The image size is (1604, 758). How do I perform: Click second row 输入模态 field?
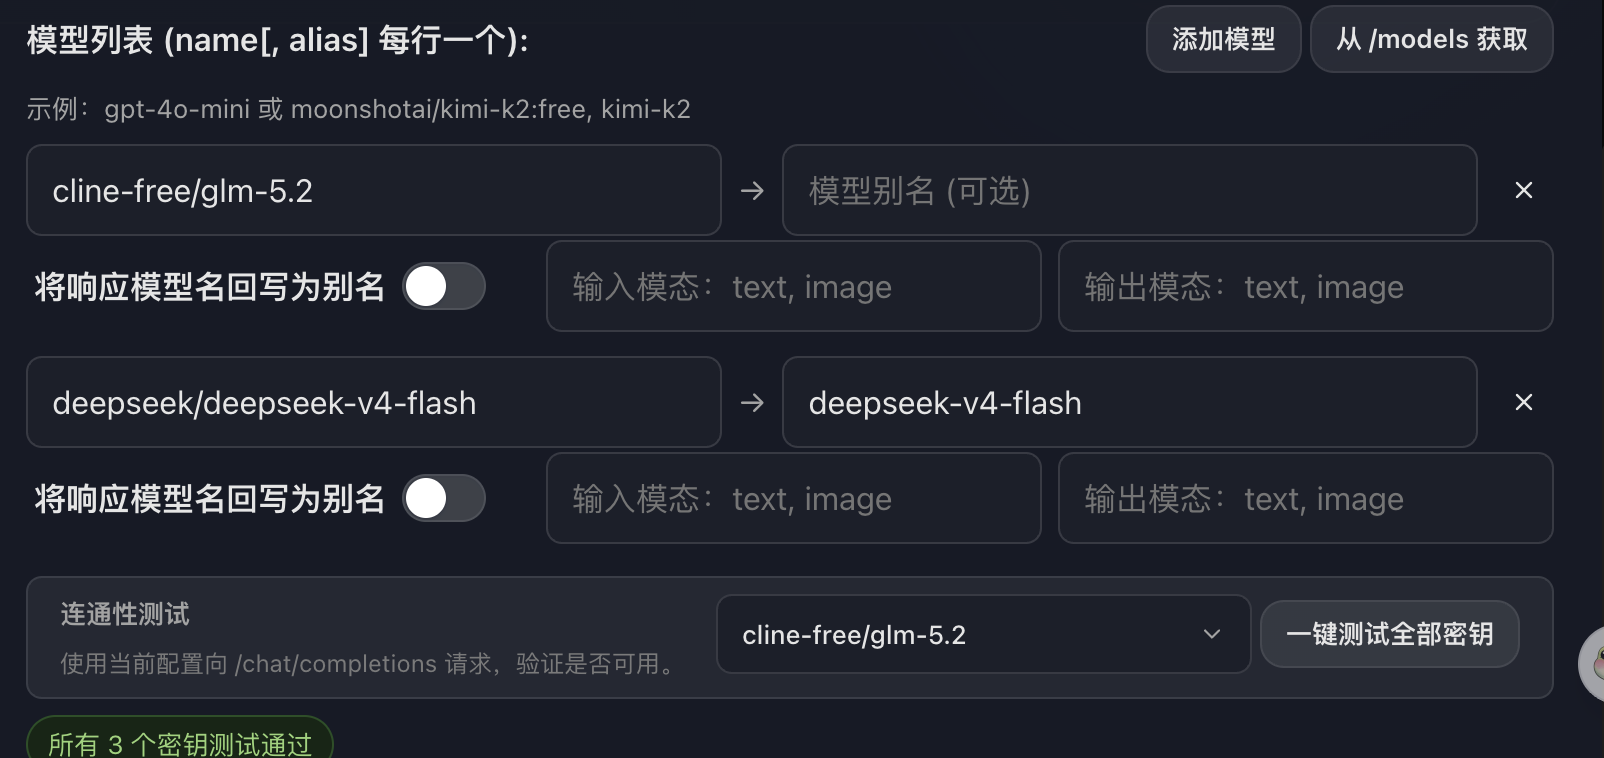(794, 498)
